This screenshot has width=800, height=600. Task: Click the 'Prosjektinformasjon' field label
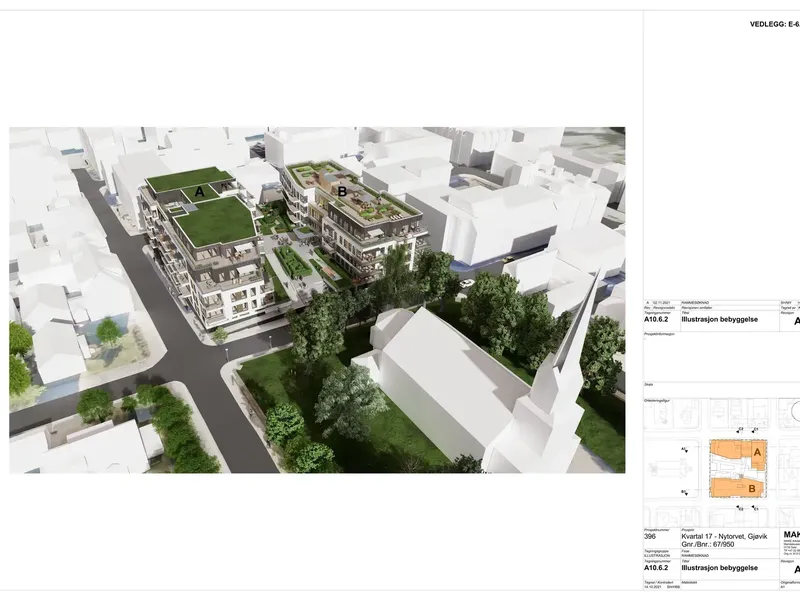659,334
